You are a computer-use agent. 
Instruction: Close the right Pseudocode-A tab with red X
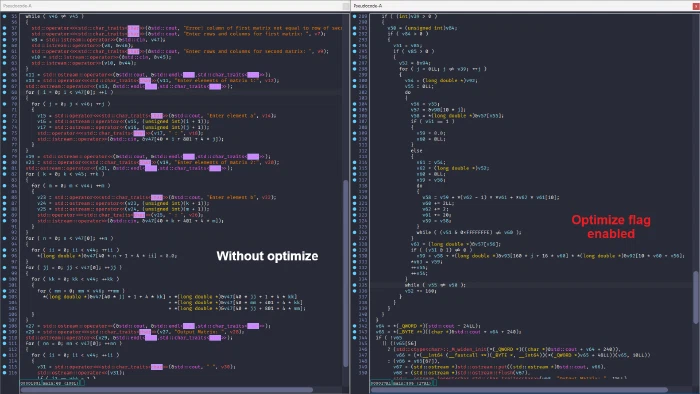click(x=696, y=6)
